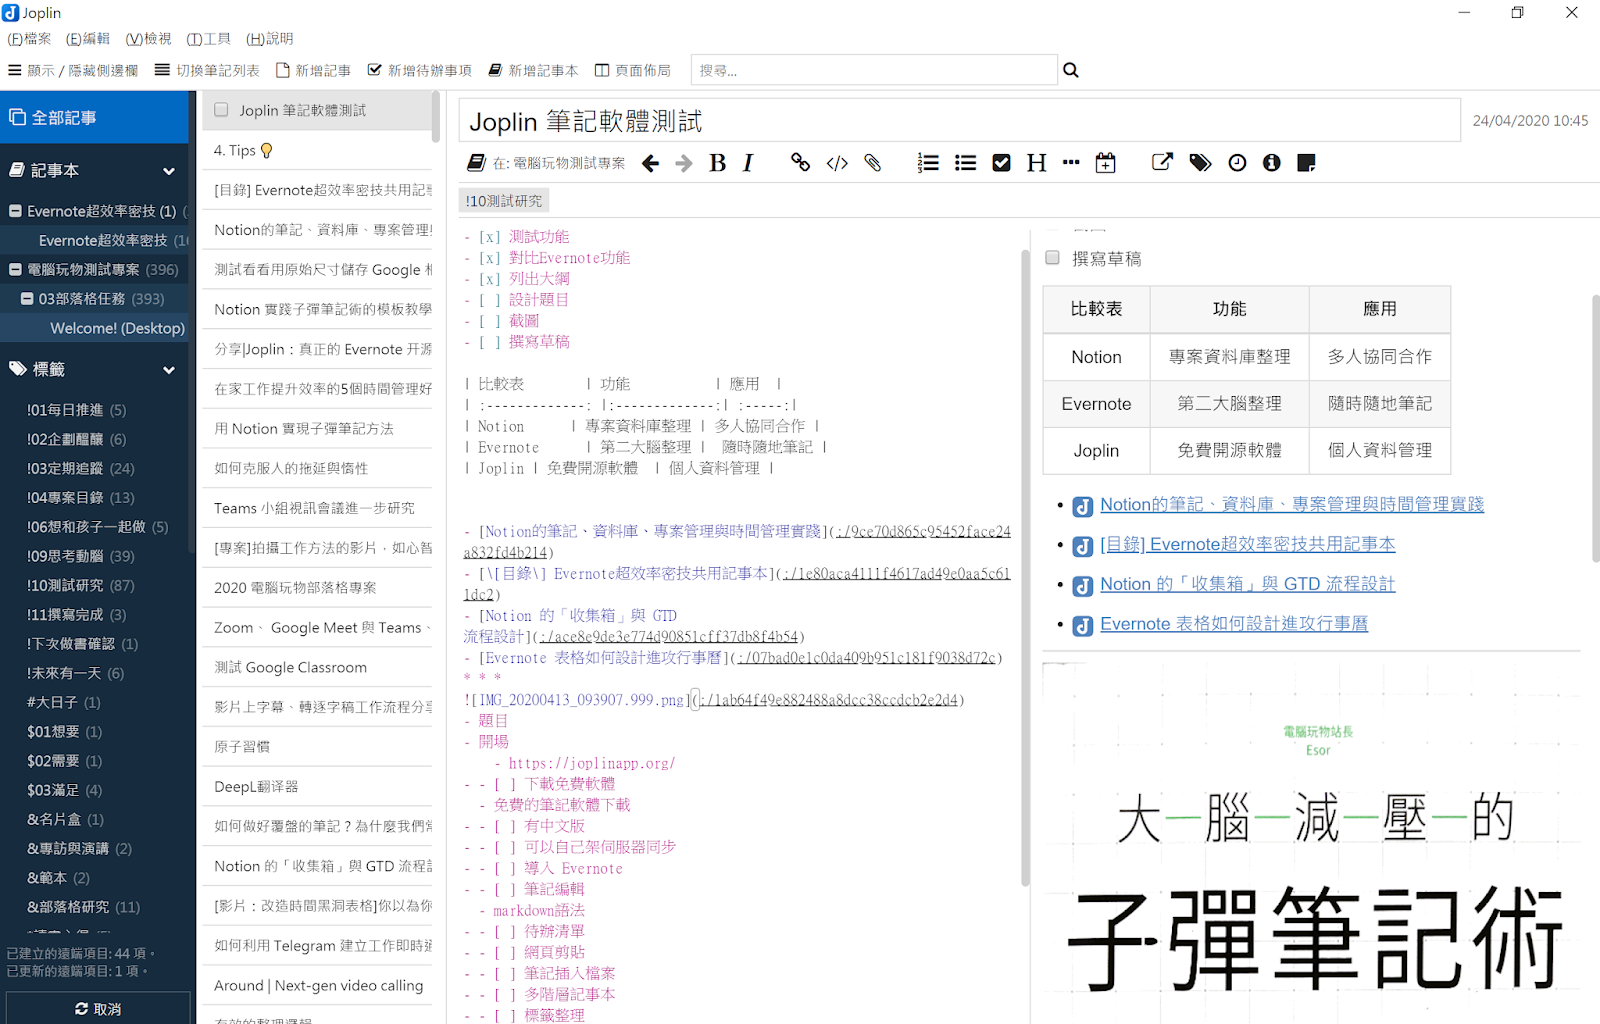Attach a file using the paperclip icon
1600x1024 pixels.
pos(873,163)
